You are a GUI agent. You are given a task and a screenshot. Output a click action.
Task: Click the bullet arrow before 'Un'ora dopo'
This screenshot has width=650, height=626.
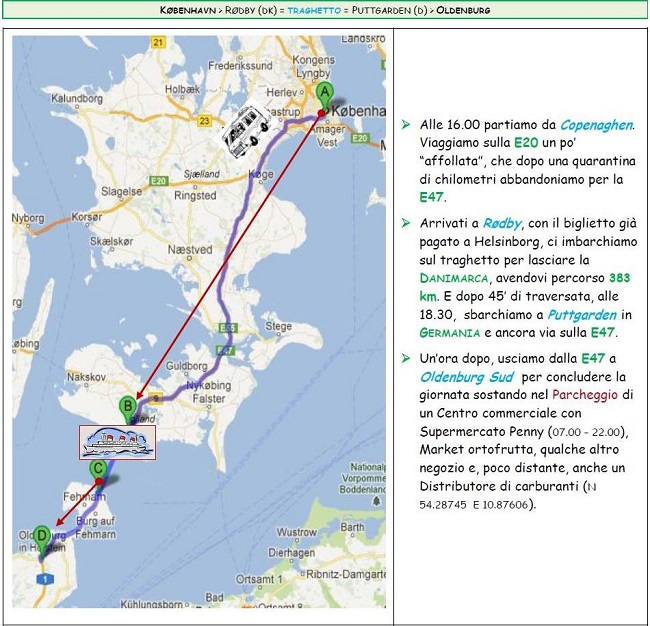[x=405, y=358]
